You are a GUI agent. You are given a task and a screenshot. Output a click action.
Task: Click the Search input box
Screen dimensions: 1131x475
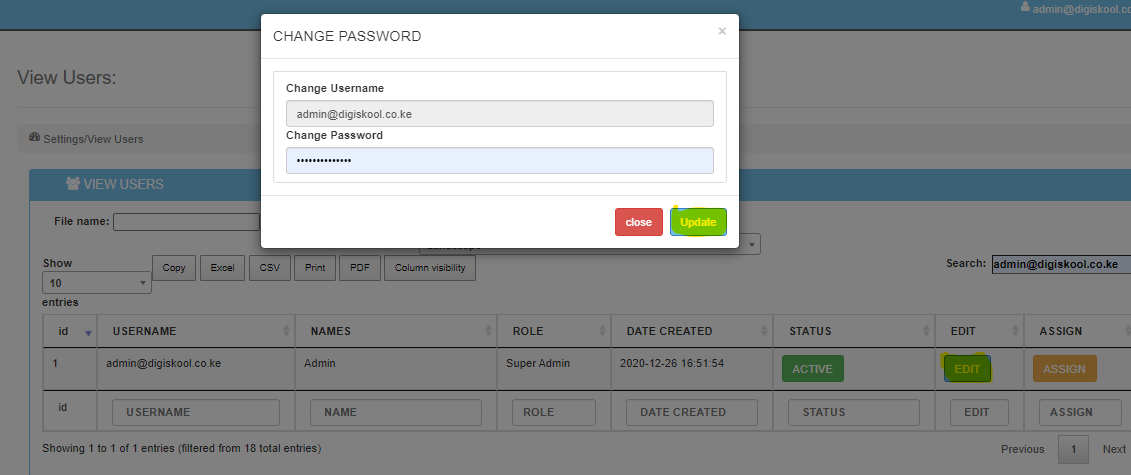click(1060, 264)
